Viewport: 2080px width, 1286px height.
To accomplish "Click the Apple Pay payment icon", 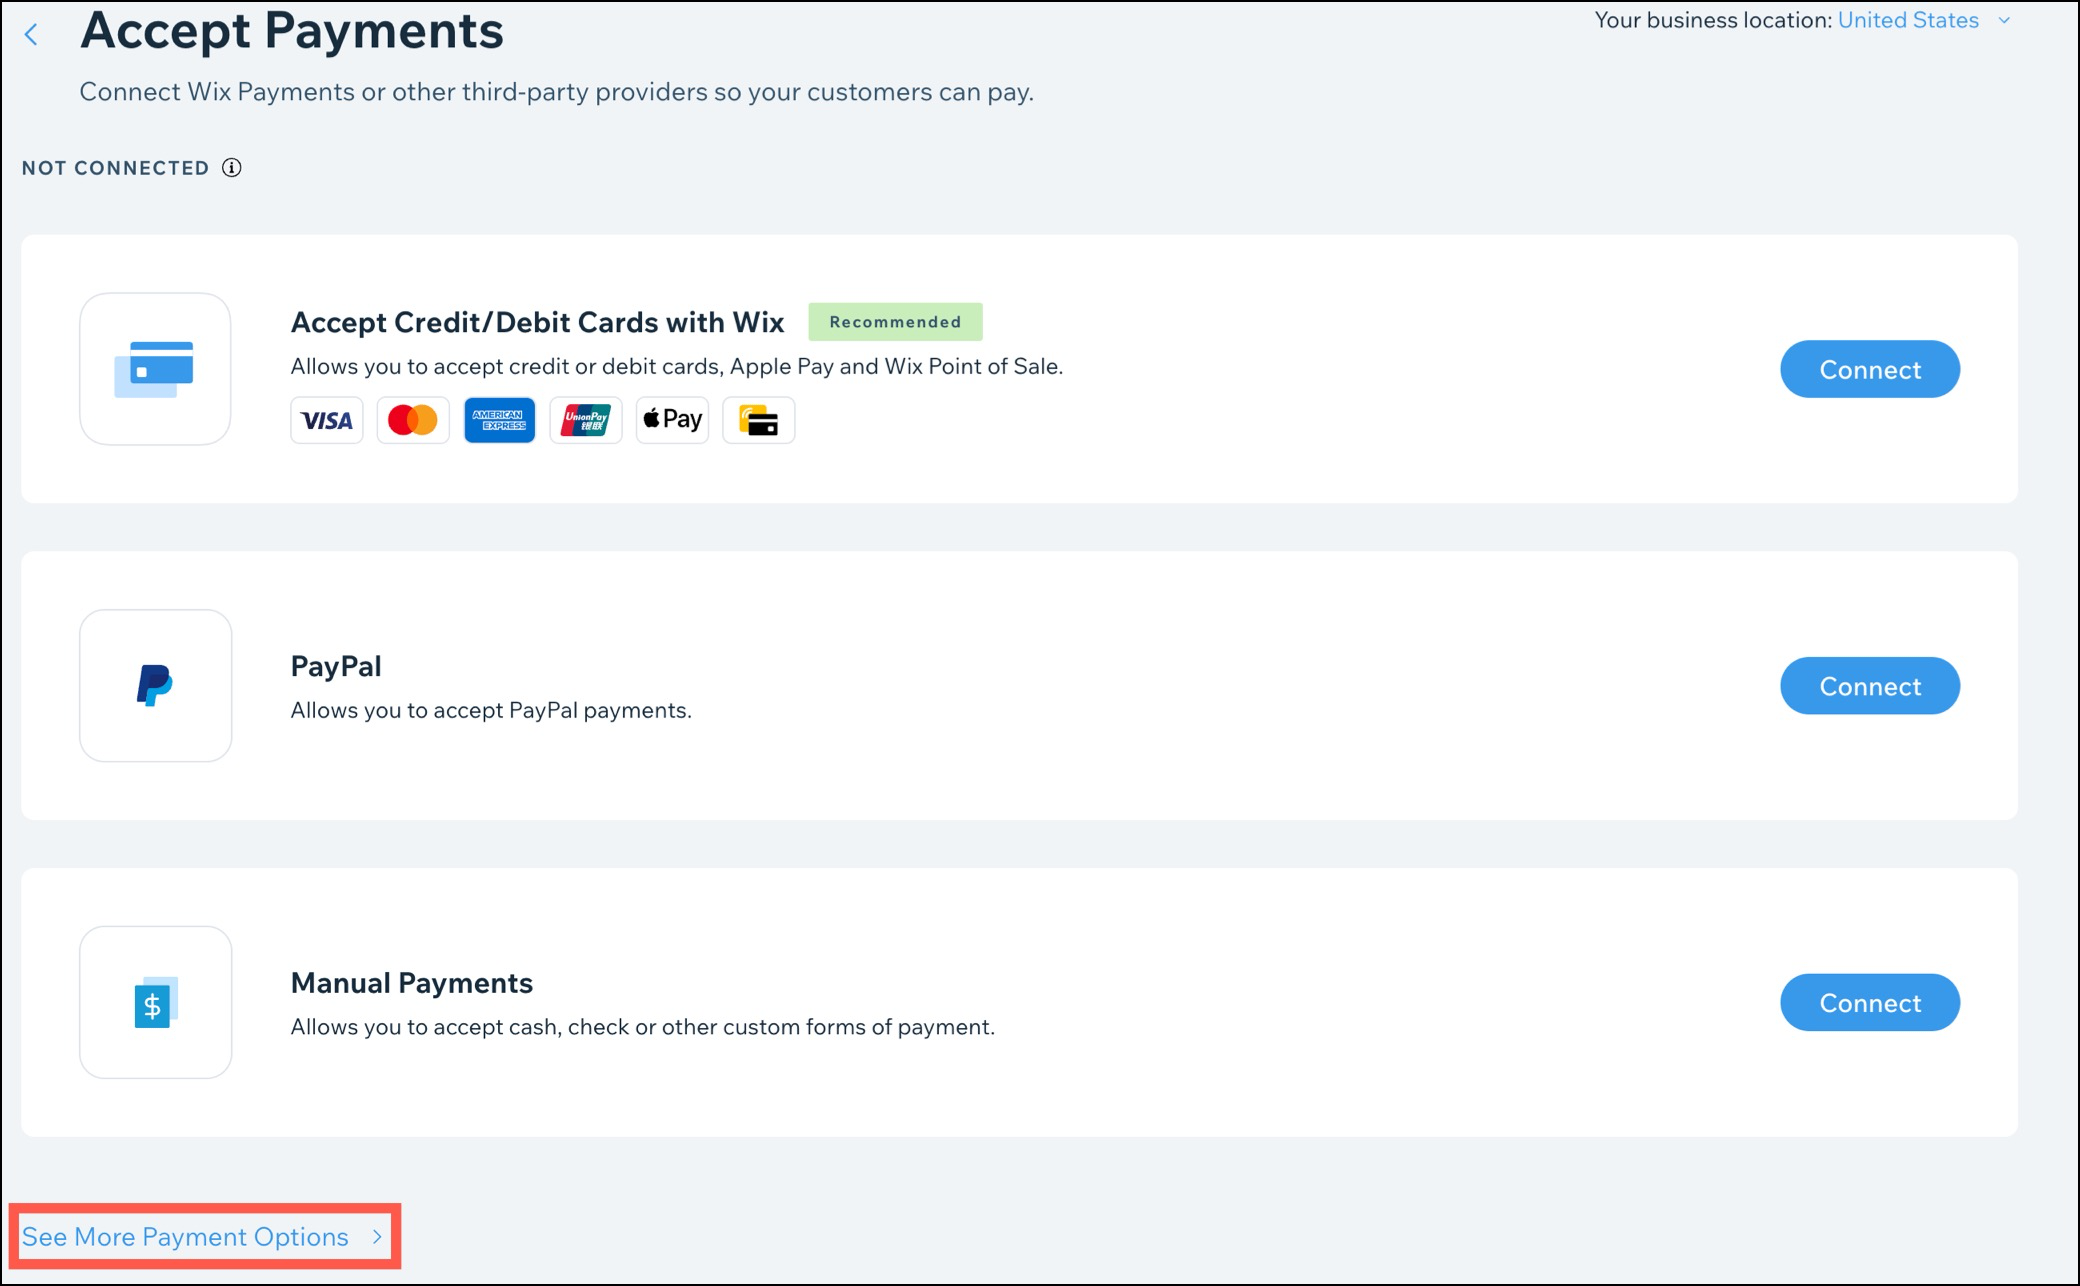I will [x=670, y=420].
